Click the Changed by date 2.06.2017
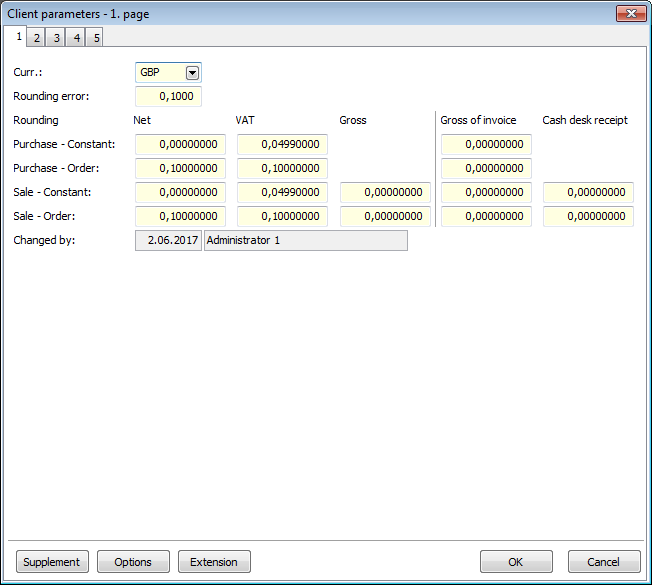Screen dimensions: 652x585 [x=168, y=240]
